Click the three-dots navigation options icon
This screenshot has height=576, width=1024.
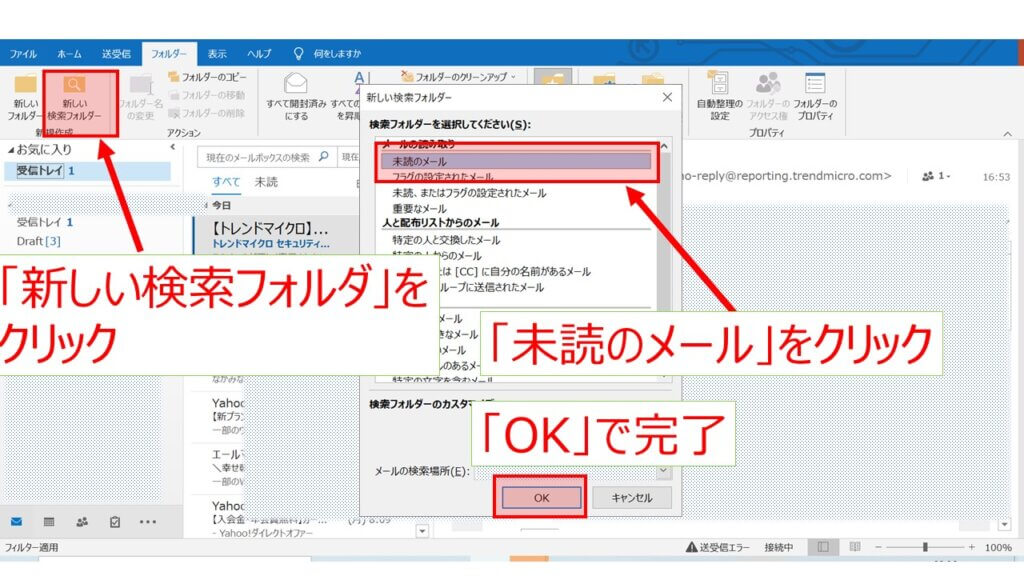[148, 521]
